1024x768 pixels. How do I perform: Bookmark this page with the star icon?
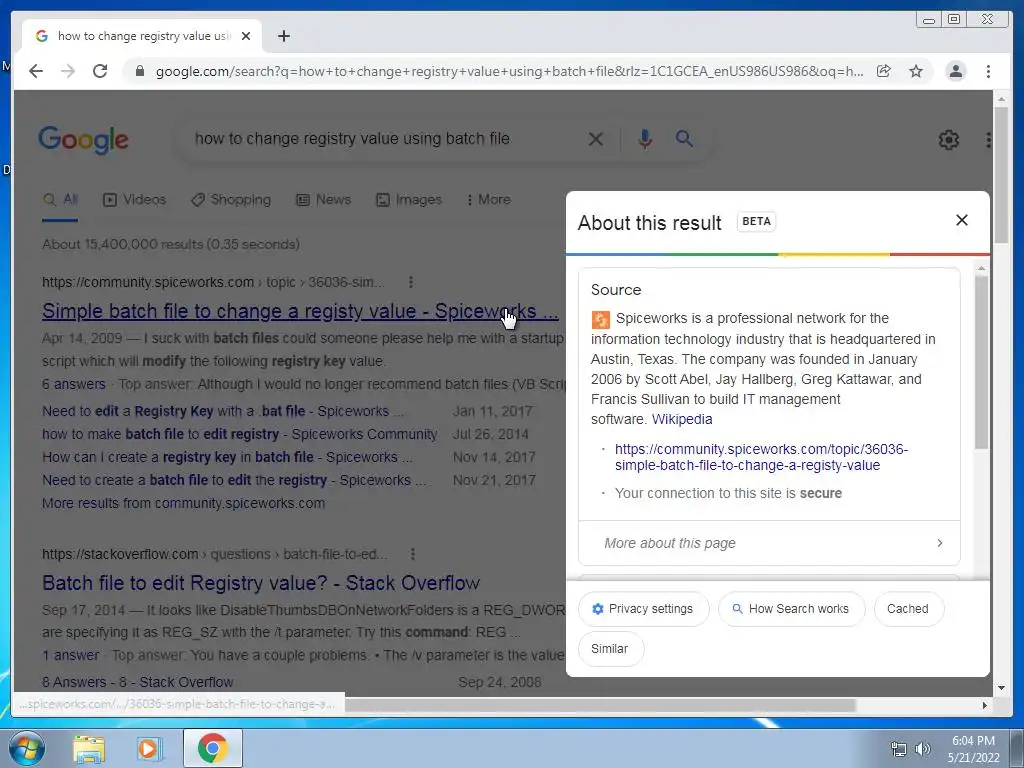click(x=916, y=71)
